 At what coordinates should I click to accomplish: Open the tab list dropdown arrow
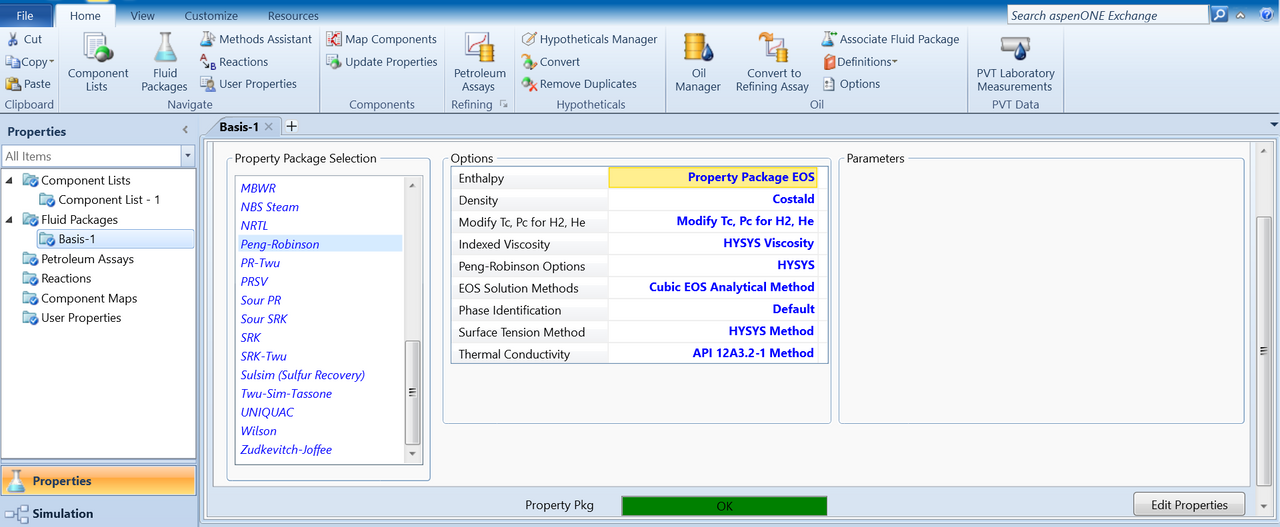[x=1273, y=124]
